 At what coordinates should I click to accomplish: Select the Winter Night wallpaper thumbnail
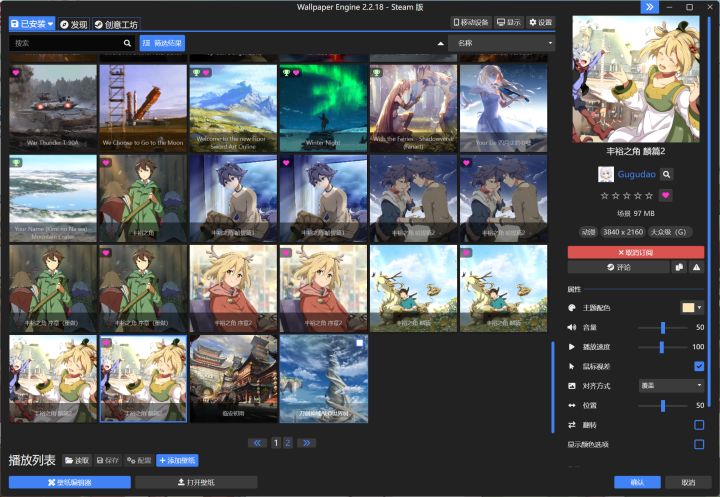point(322,107)
